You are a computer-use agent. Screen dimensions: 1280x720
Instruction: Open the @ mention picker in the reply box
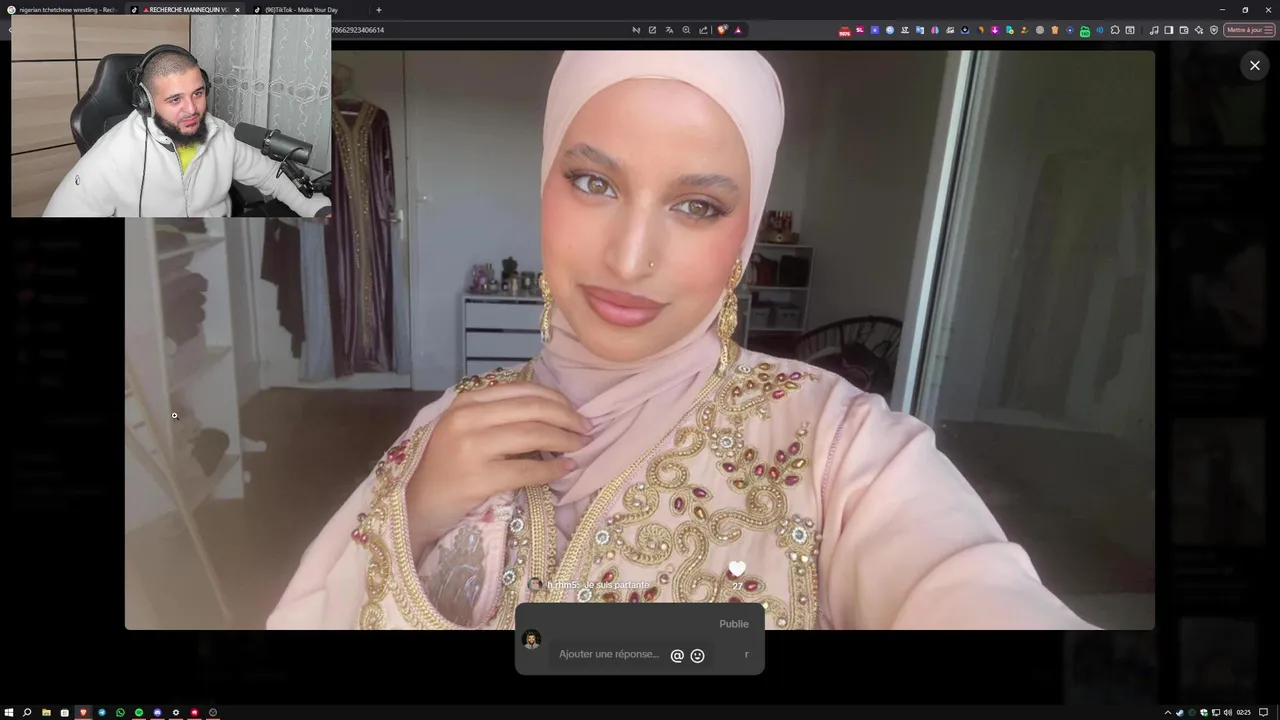pos(677,656)
